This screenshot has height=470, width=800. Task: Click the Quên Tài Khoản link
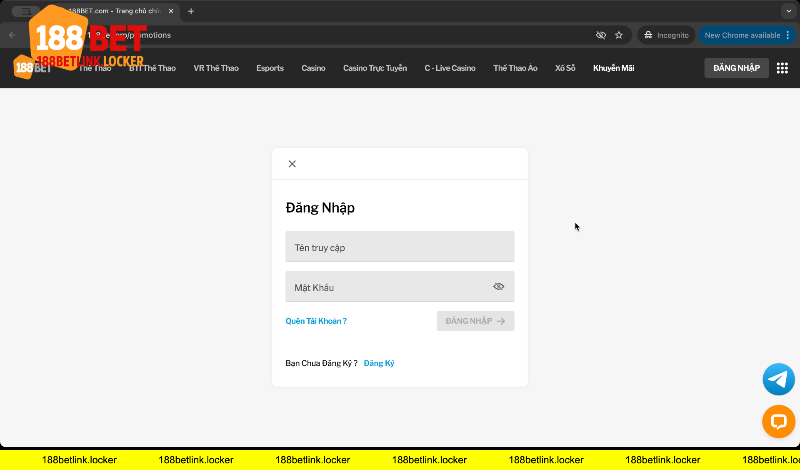pyautogui.click(x=316, y=321)
